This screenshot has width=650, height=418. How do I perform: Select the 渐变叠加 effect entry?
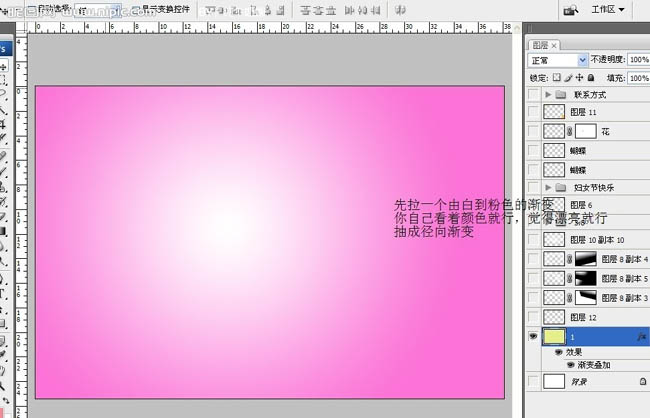[594, 365]
